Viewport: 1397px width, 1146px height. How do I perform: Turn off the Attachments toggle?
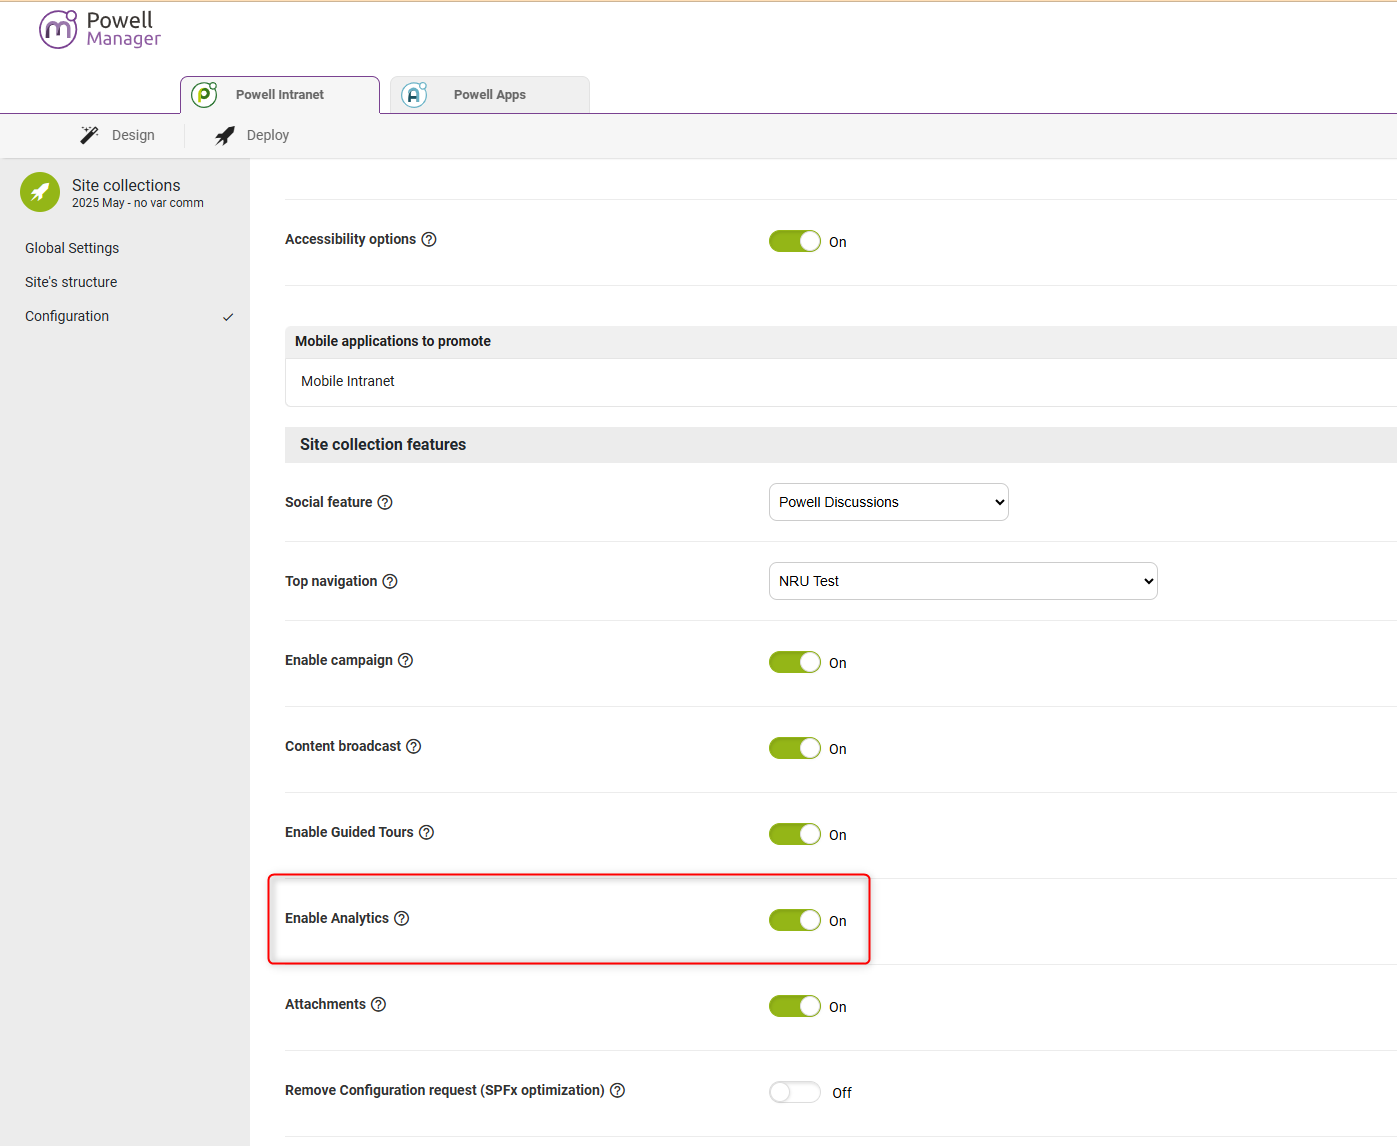(794, 1005)
